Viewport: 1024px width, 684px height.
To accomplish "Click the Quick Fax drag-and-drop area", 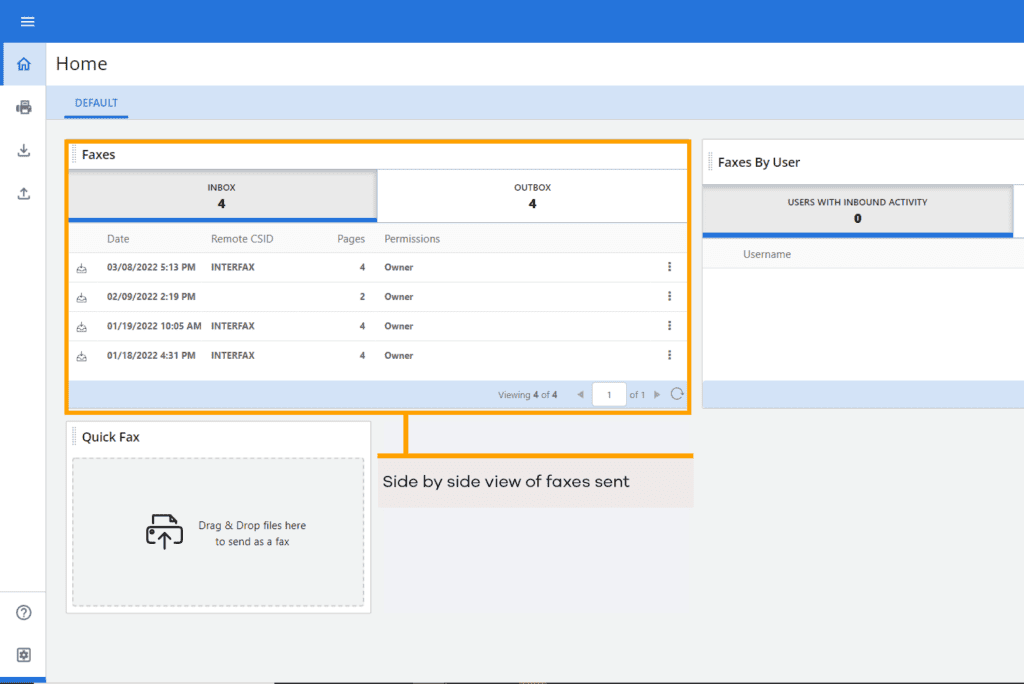I will pyautogui.click(x=218, y=532).
